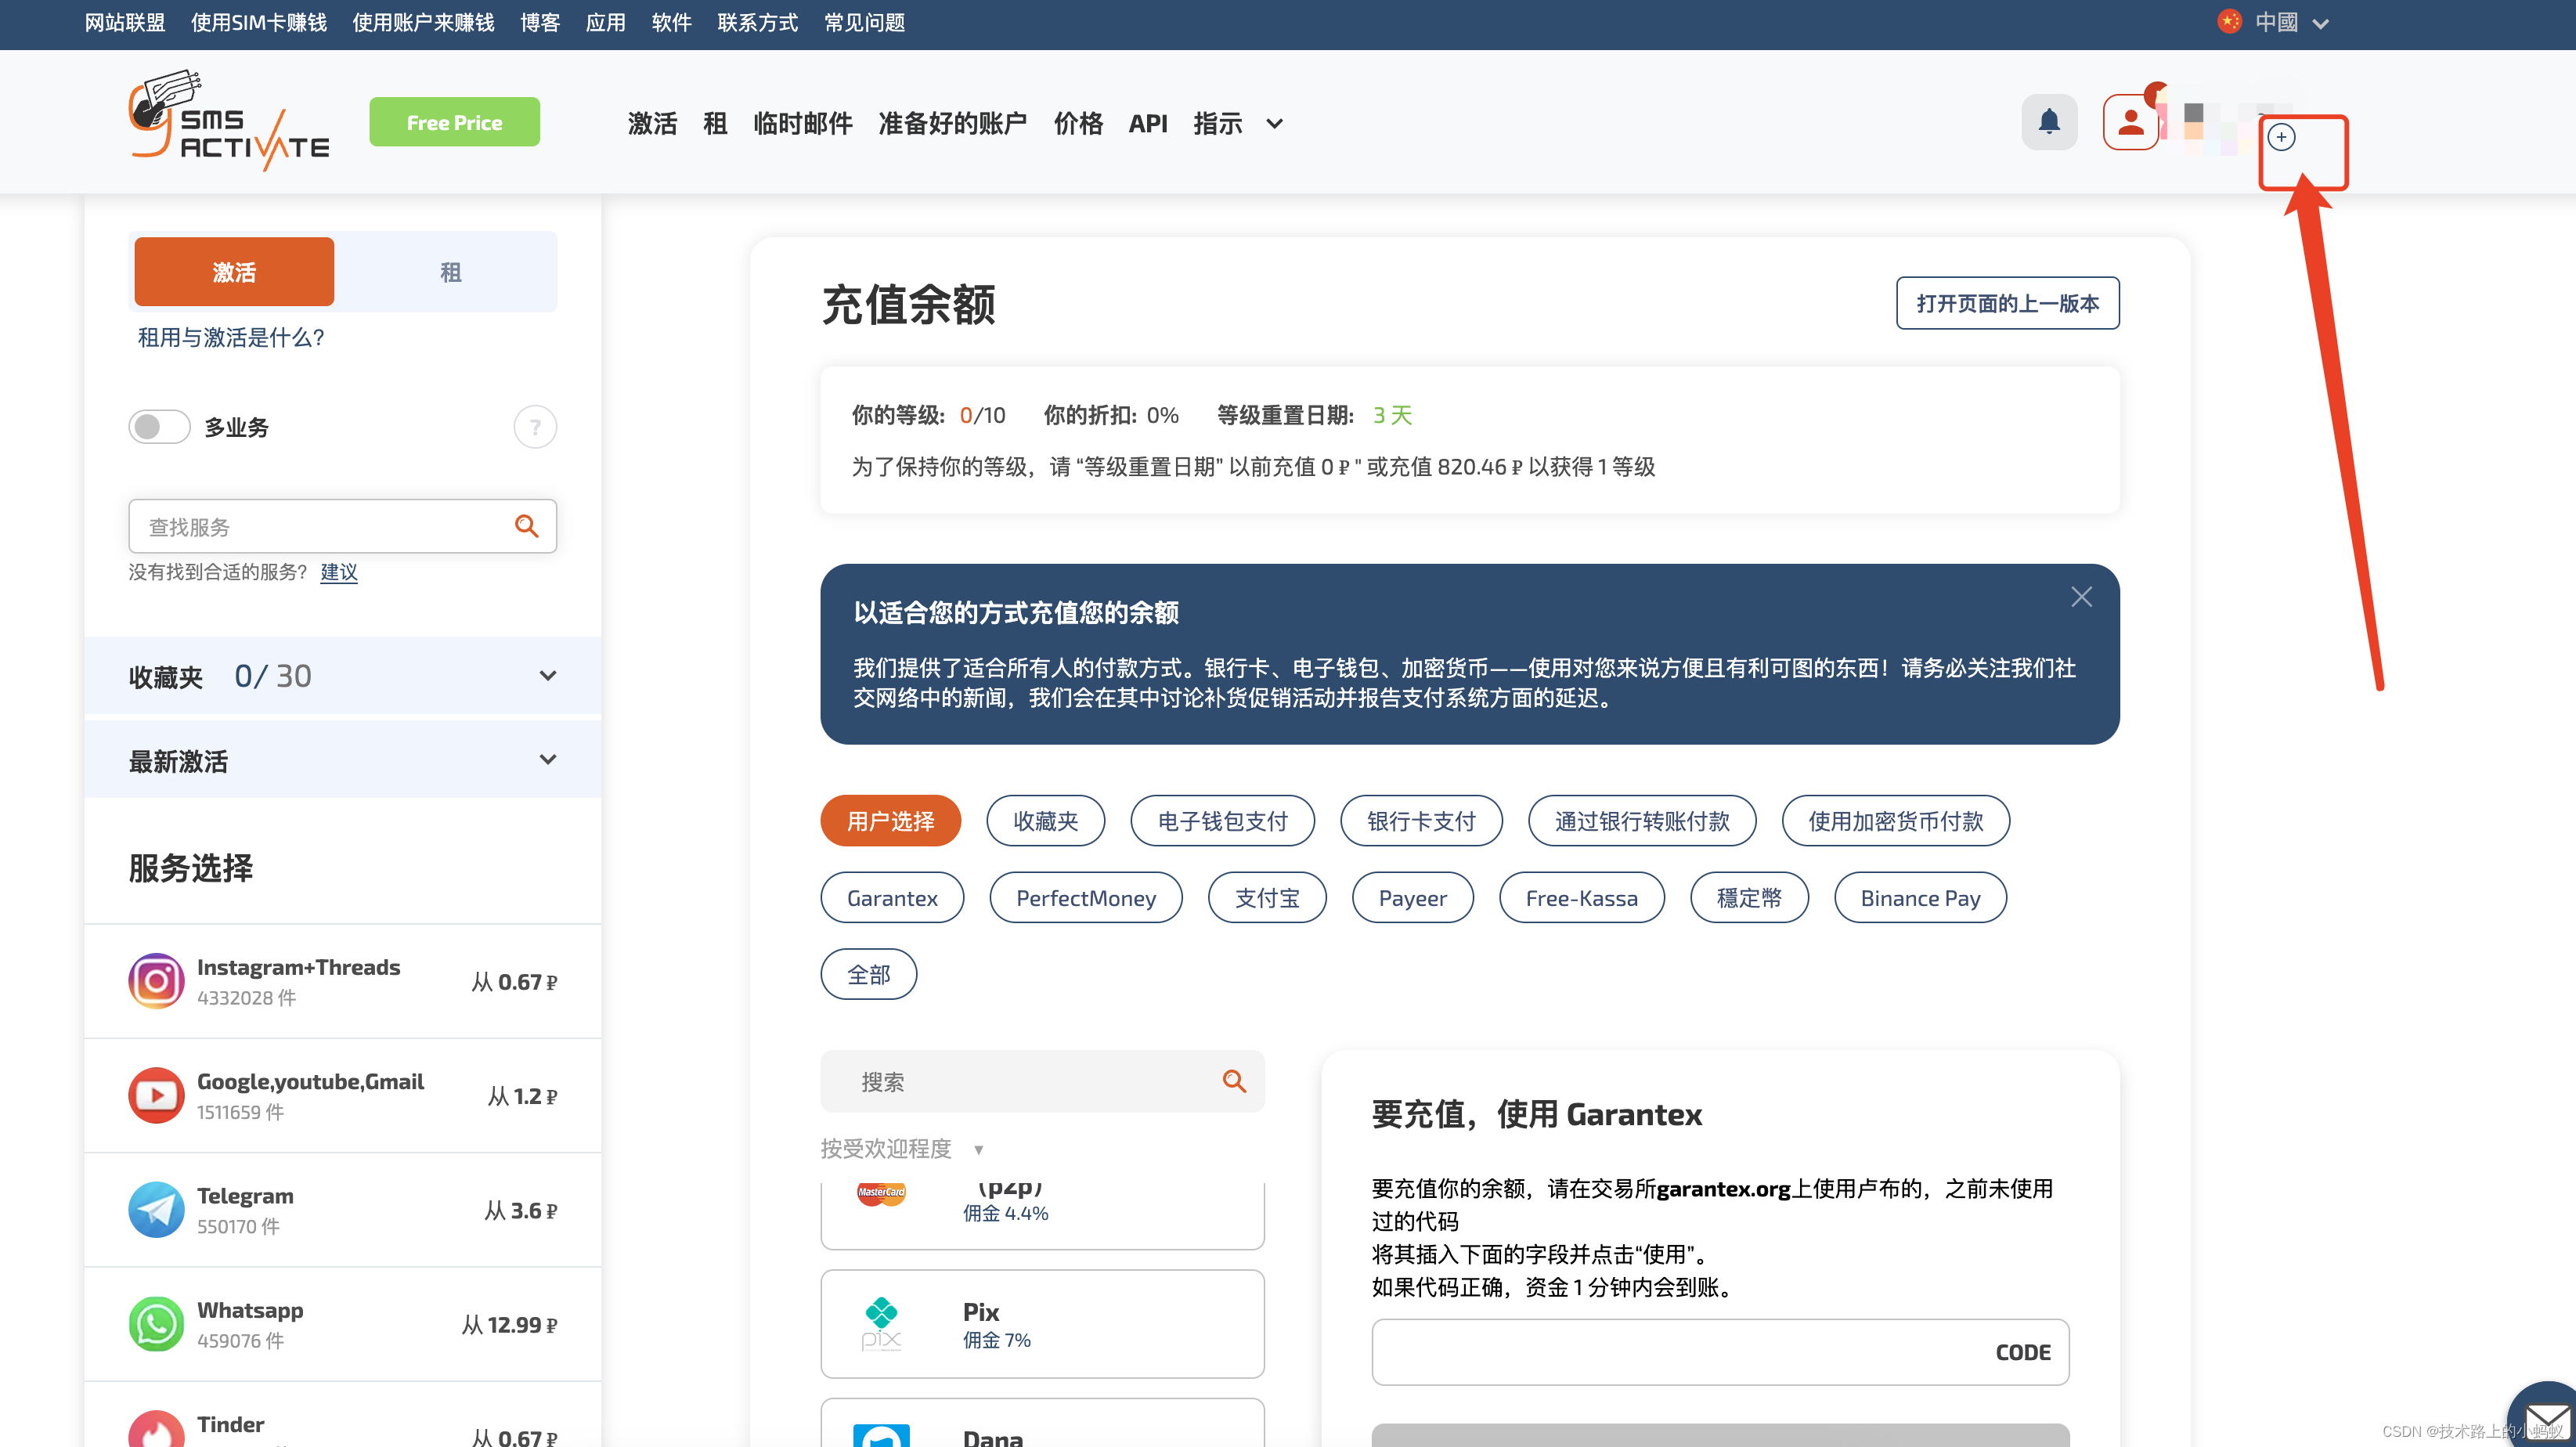Image resolution: width=2576 pixels, height=1447 pixels.
Task: Open the notifications bell icon
Action: (2049, 121)
